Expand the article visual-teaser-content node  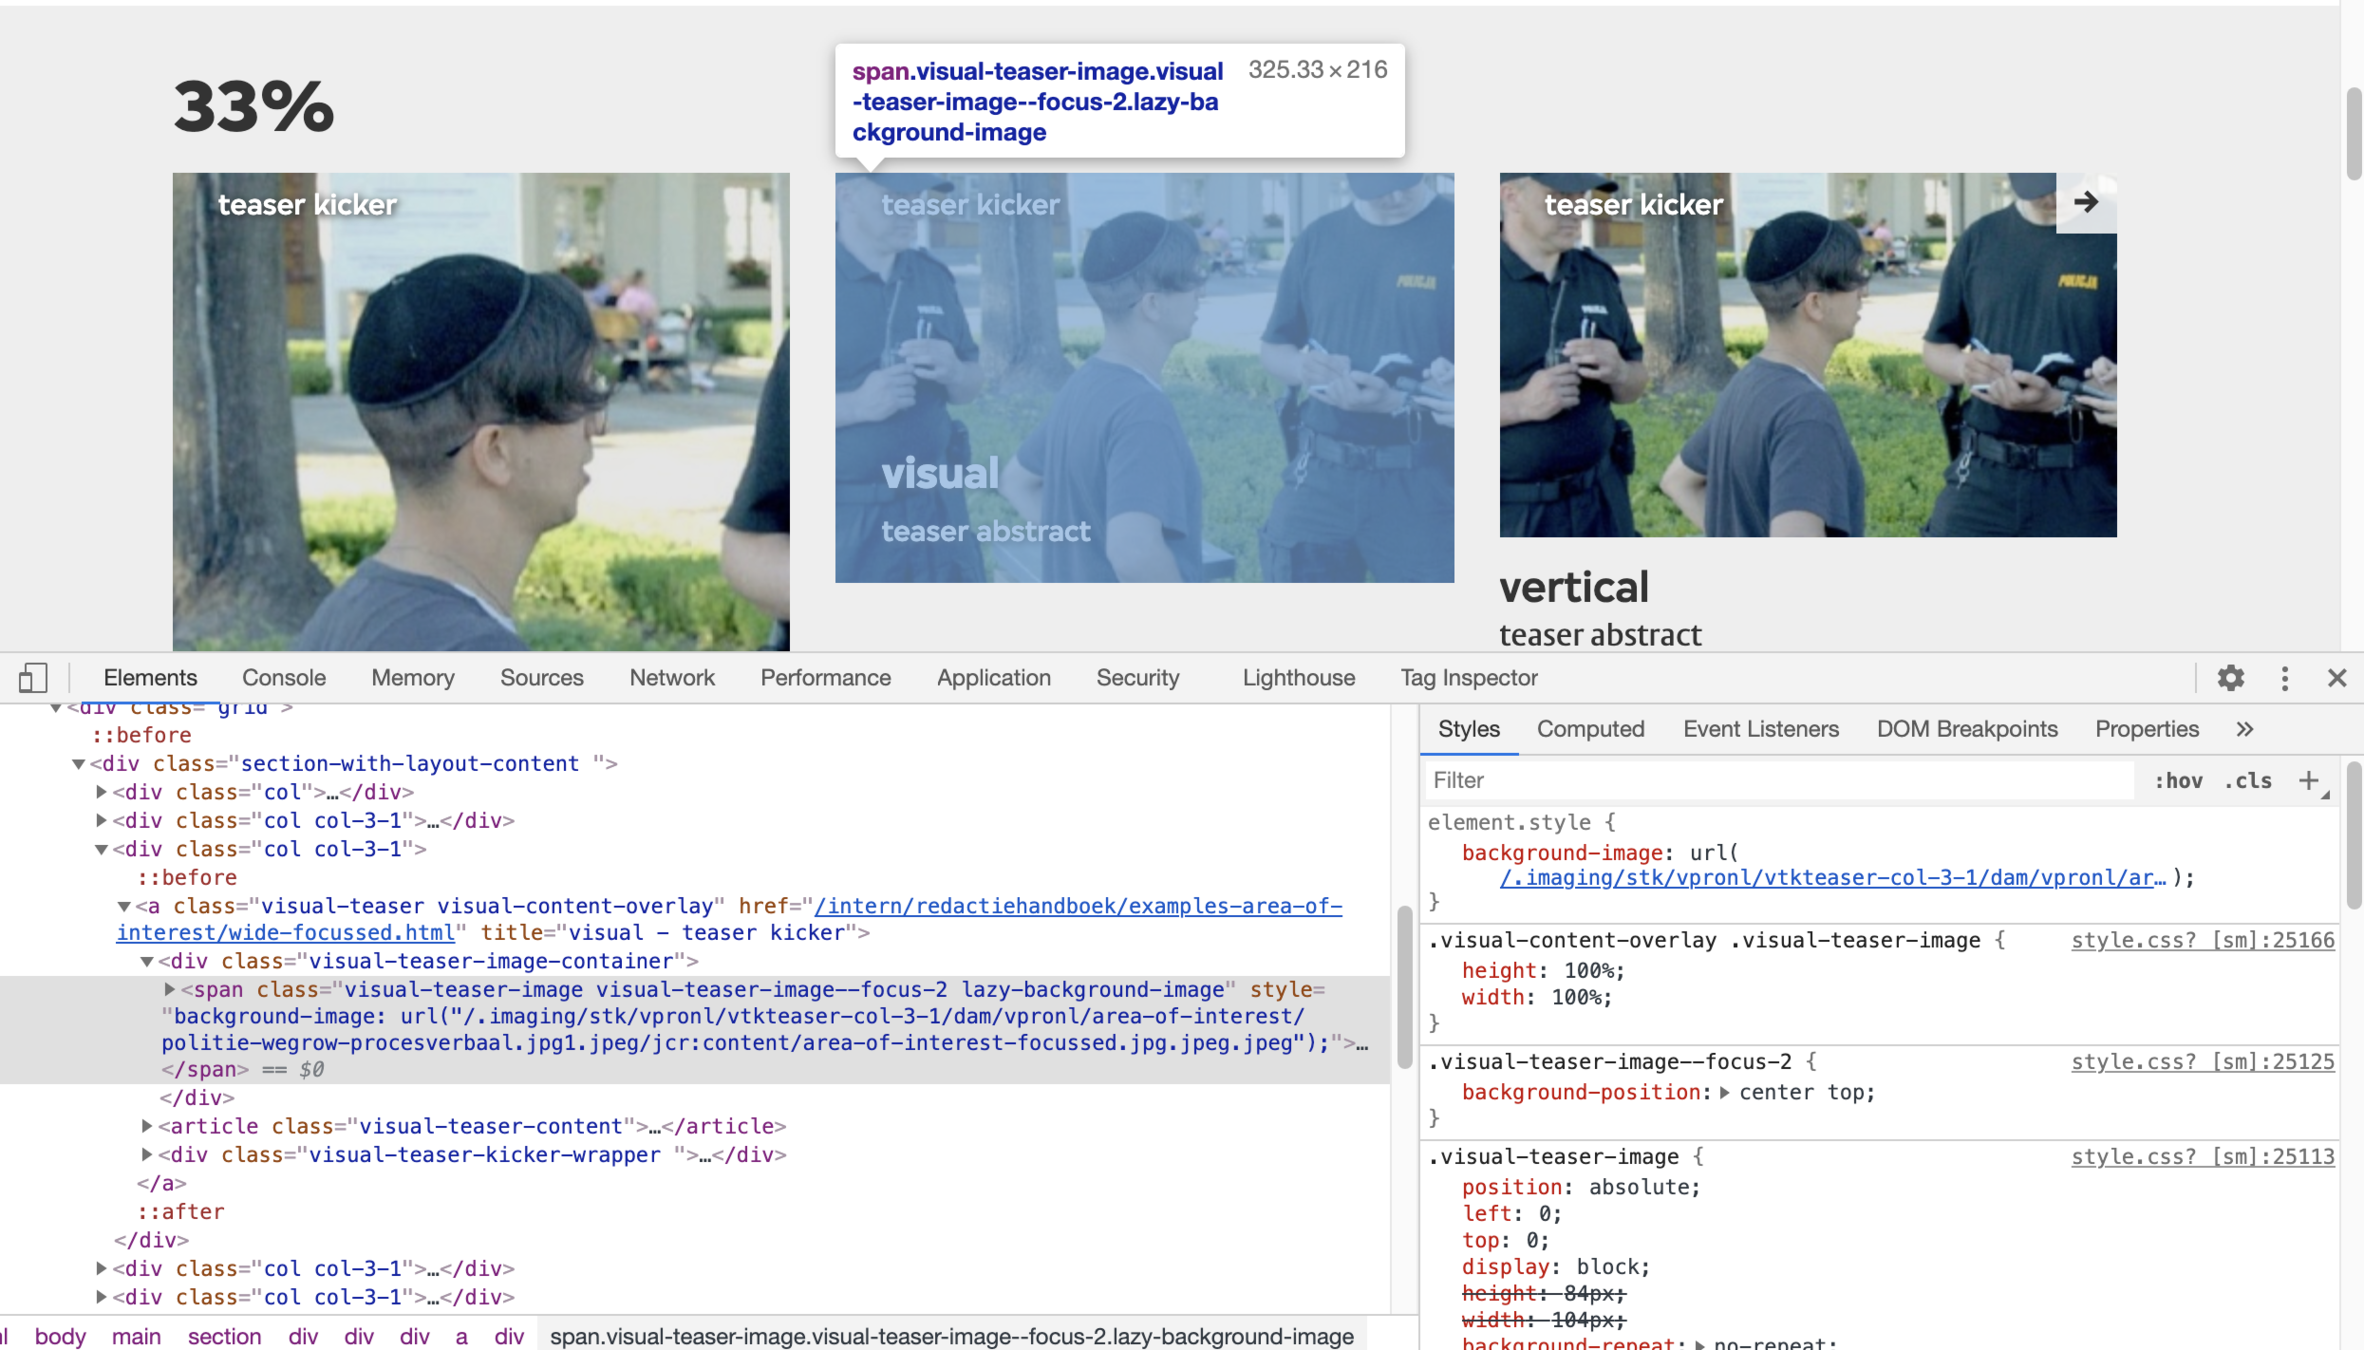click(x=147, y=1126)
